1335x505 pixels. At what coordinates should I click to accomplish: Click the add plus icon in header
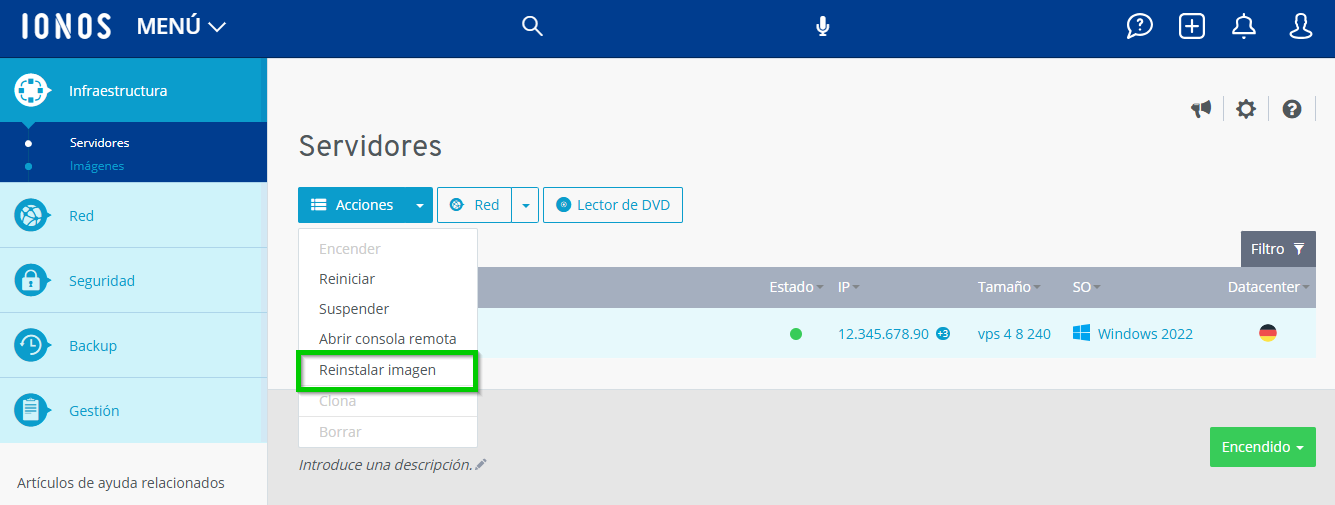(1191, 27)
